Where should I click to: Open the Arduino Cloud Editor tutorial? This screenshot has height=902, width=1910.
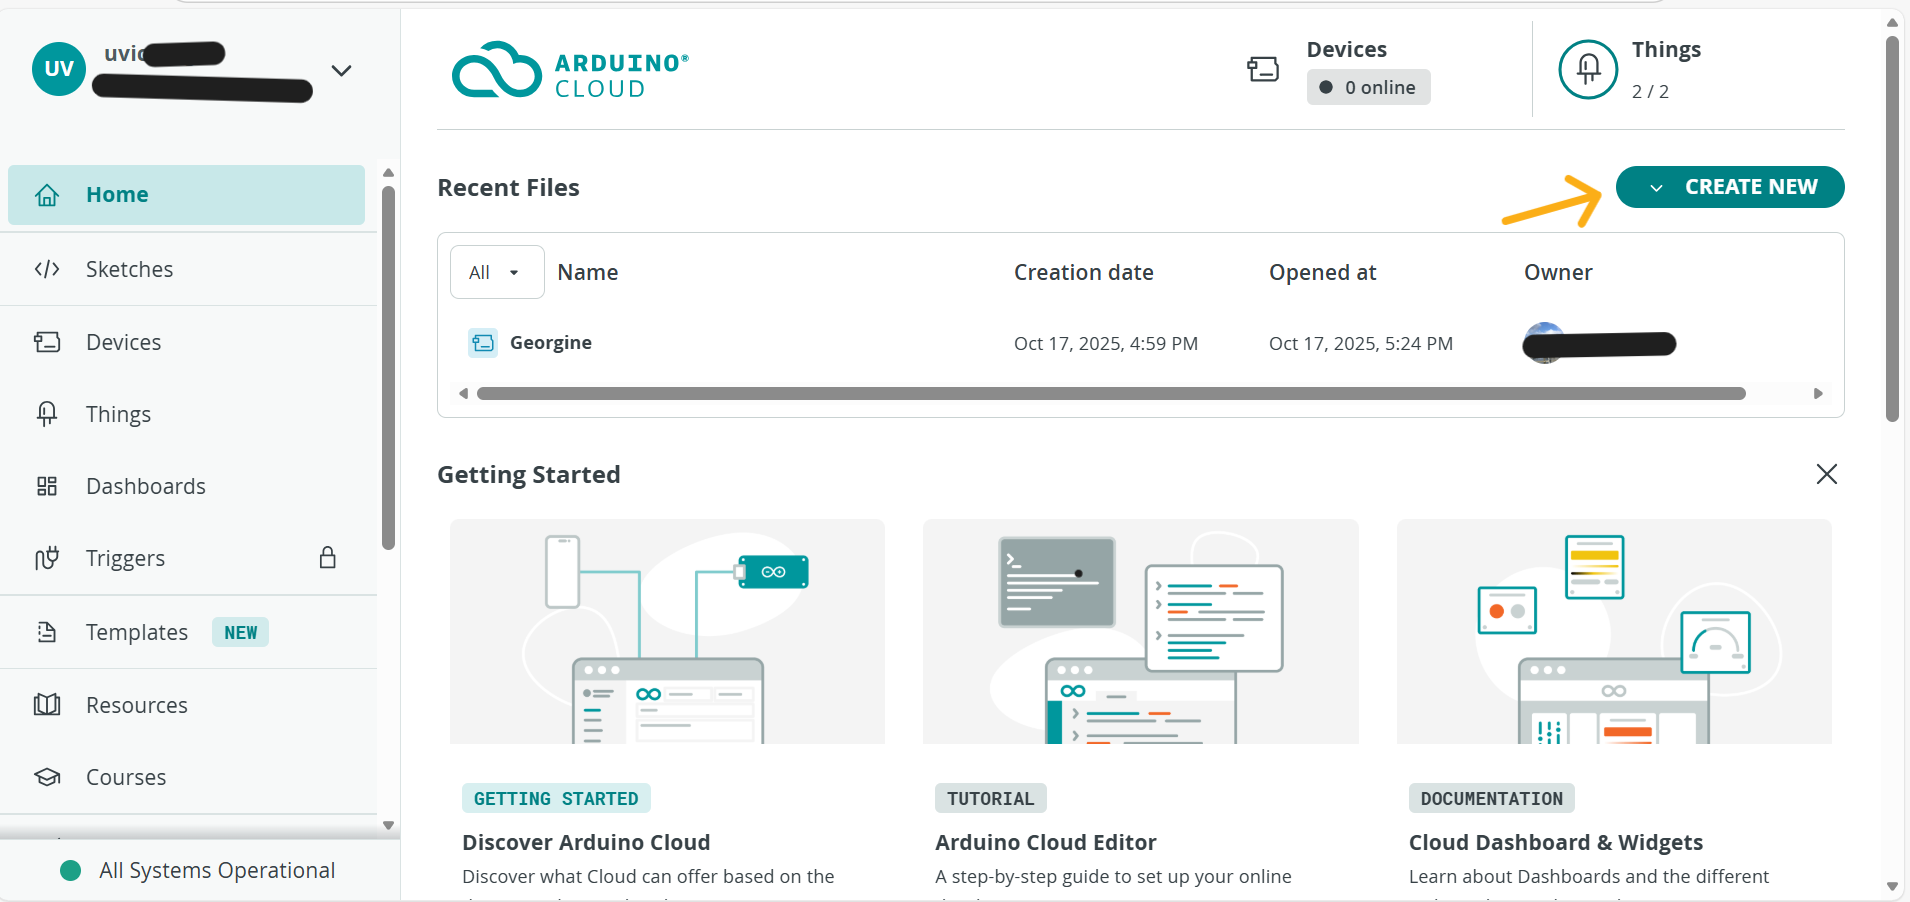1044,841
